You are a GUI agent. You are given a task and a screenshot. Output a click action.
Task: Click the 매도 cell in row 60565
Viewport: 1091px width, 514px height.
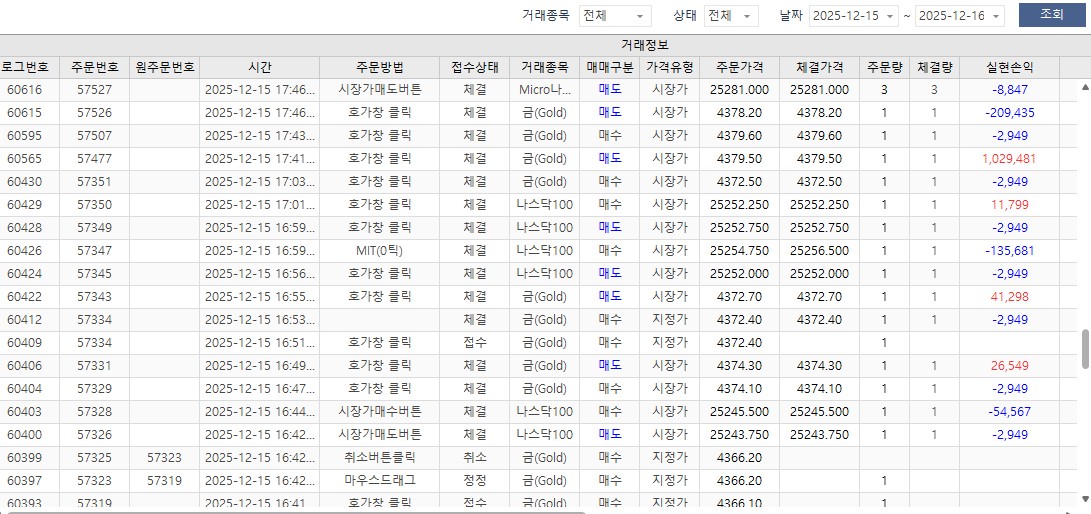coord(610,159)
